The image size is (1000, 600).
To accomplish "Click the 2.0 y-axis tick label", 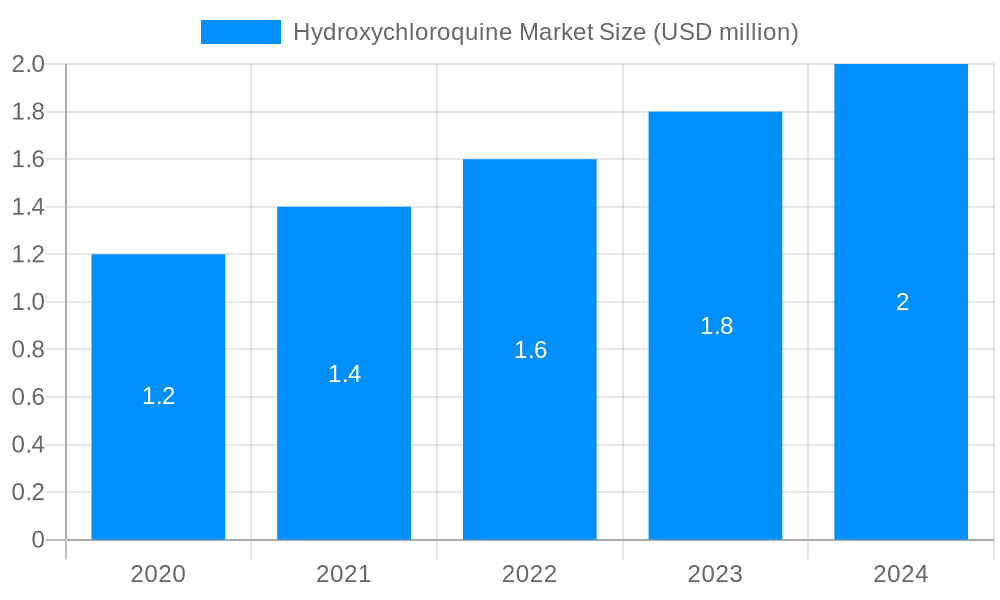I will [x=28, y=62].
